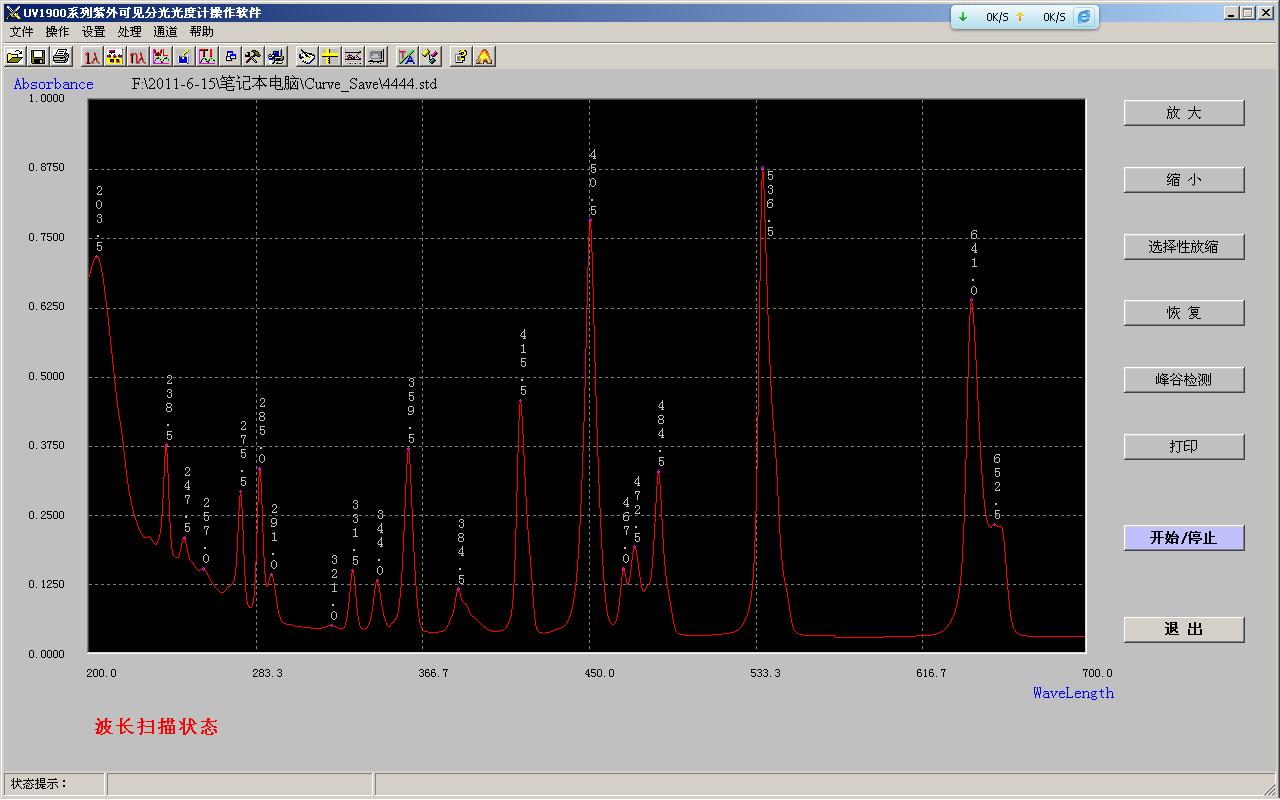Open the 通道 menu
Viewport: 1280px width, 800px height.
pyautogui.click(x=165, y=32)
